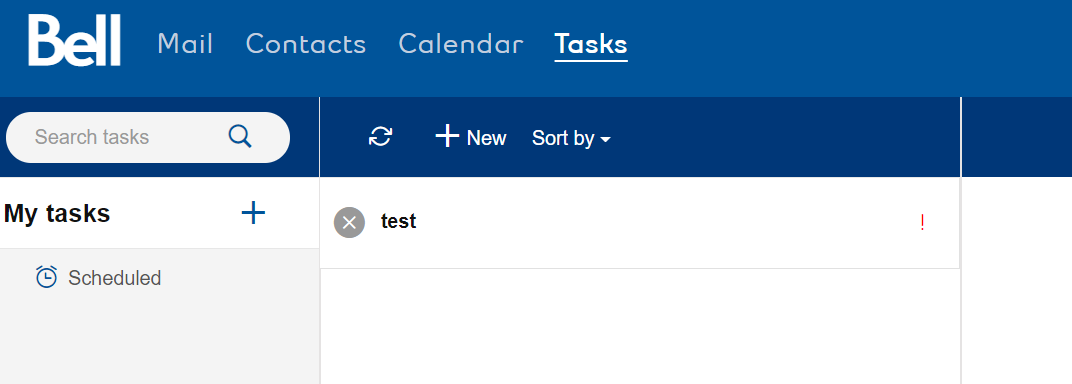Select the My tasks heading
This screenshot has width=1072, height=384.
[57, 214]
